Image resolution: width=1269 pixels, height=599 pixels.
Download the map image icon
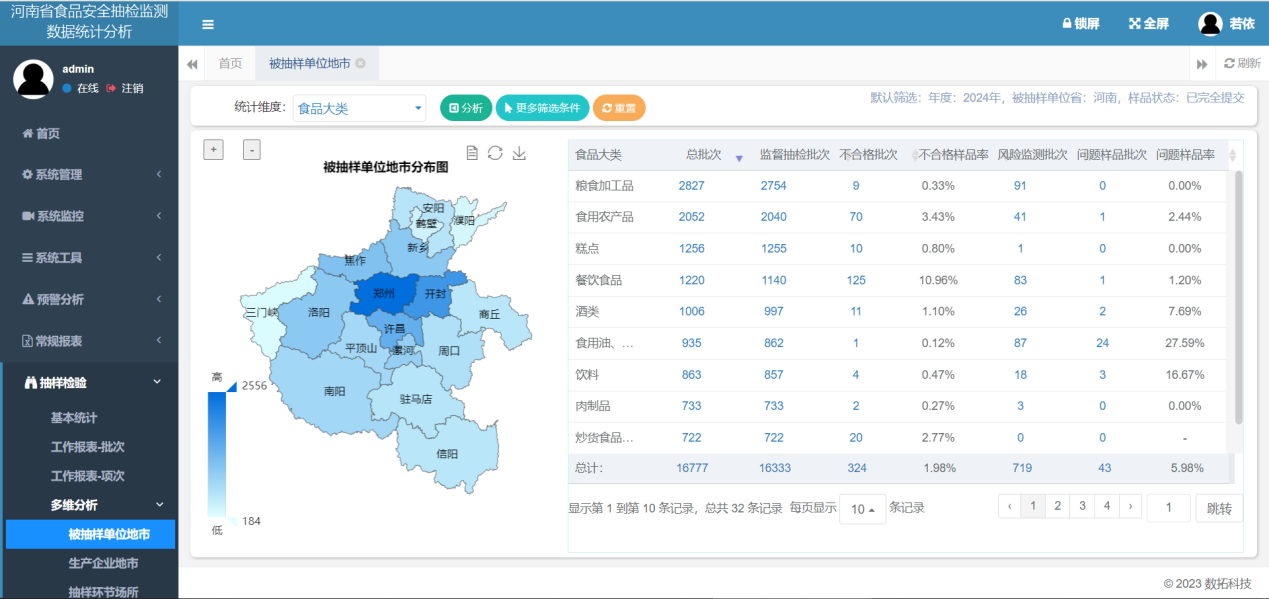(519, 153)
